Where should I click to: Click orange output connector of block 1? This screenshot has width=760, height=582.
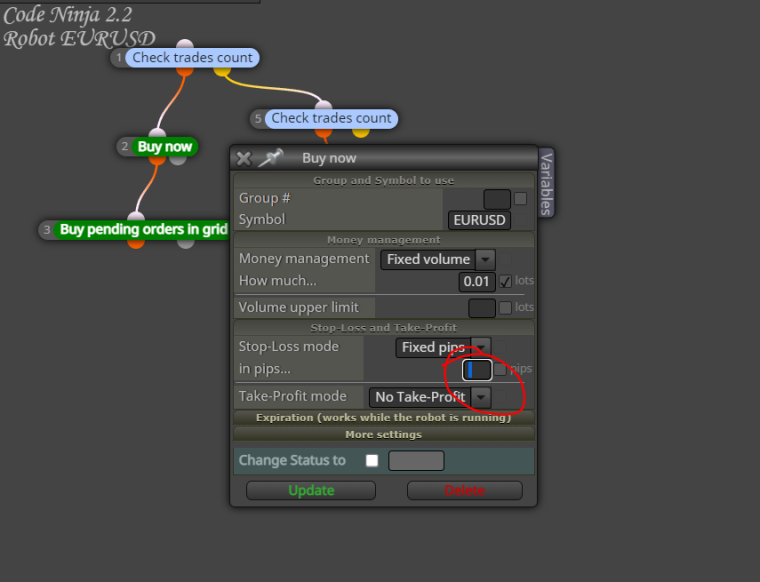(185, 71)
